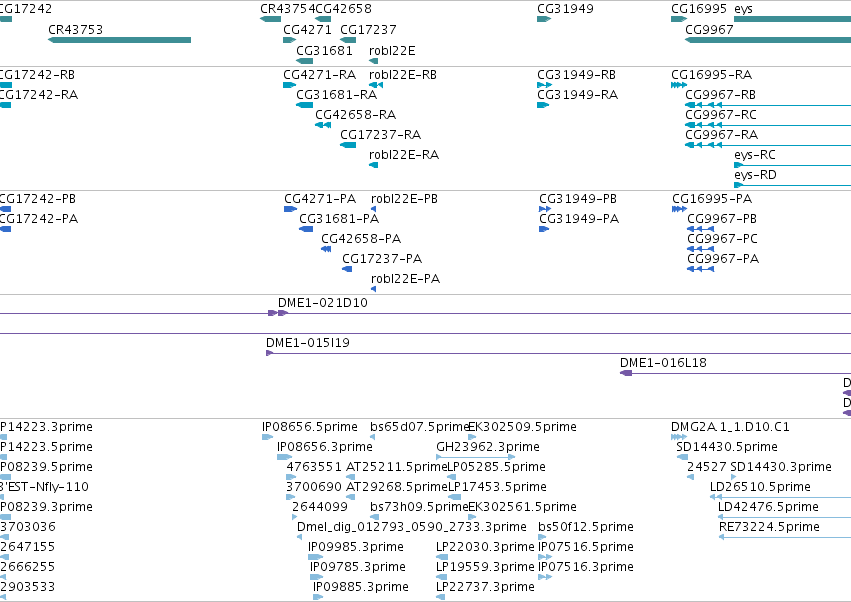Screen dimensions: 851x602
Task: Select EST SD14430.5prime
Action: 727,447
